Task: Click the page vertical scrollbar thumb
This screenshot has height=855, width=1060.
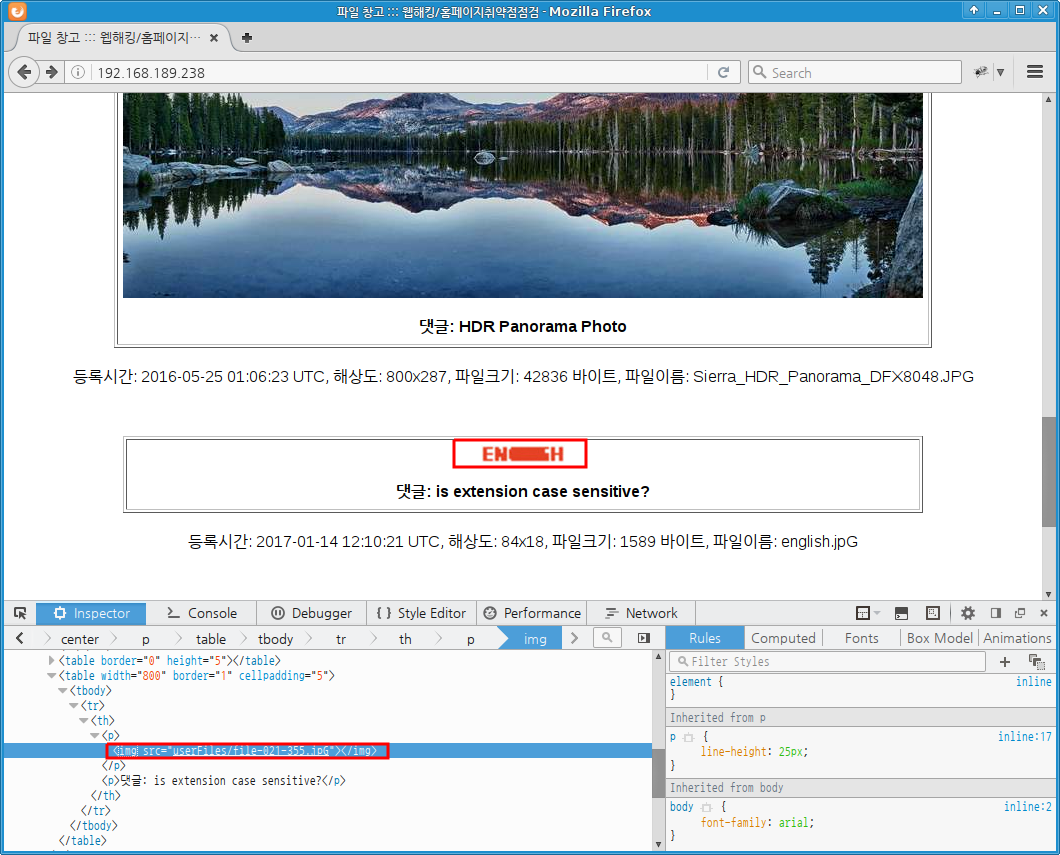Action: click(x=1049, y=471)
